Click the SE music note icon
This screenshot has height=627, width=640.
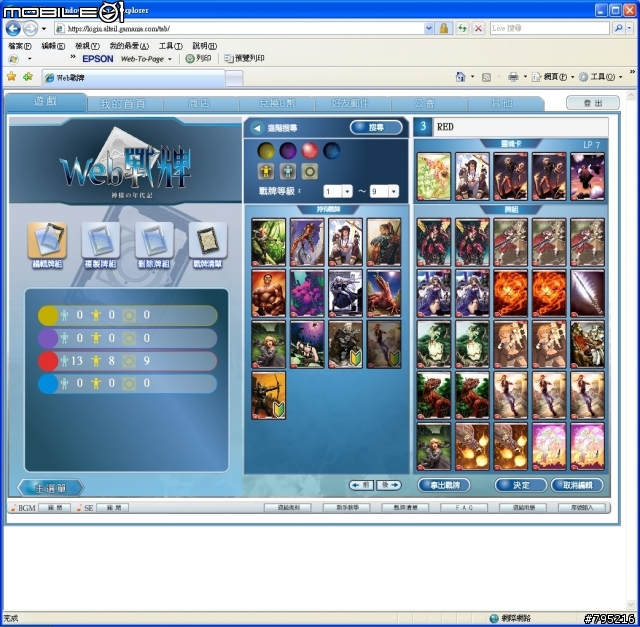[x=80, y=508]
